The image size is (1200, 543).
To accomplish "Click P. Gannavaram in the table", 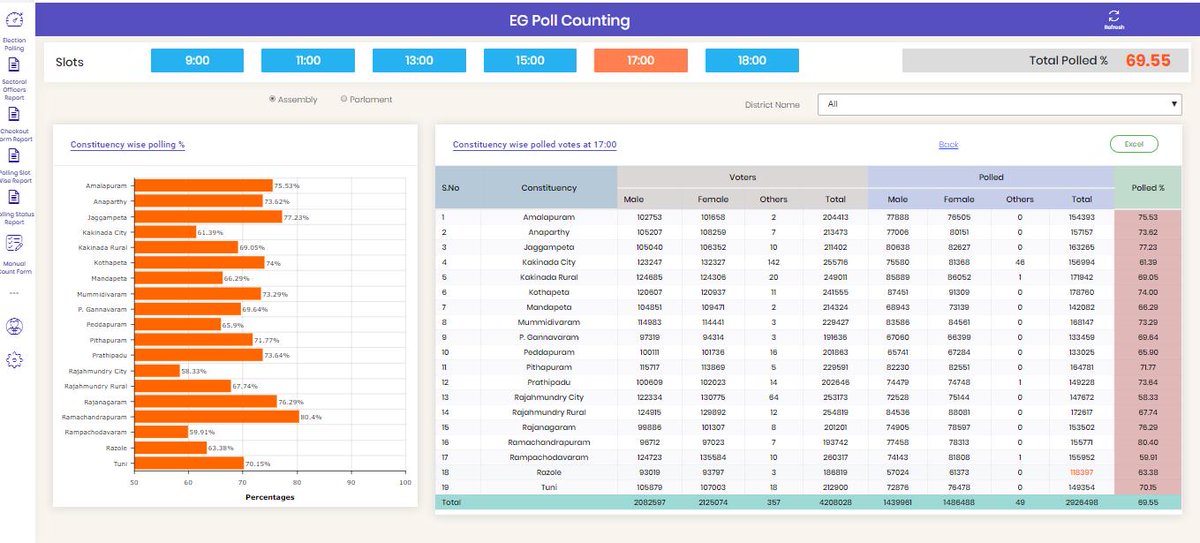I will click(549, 337).
